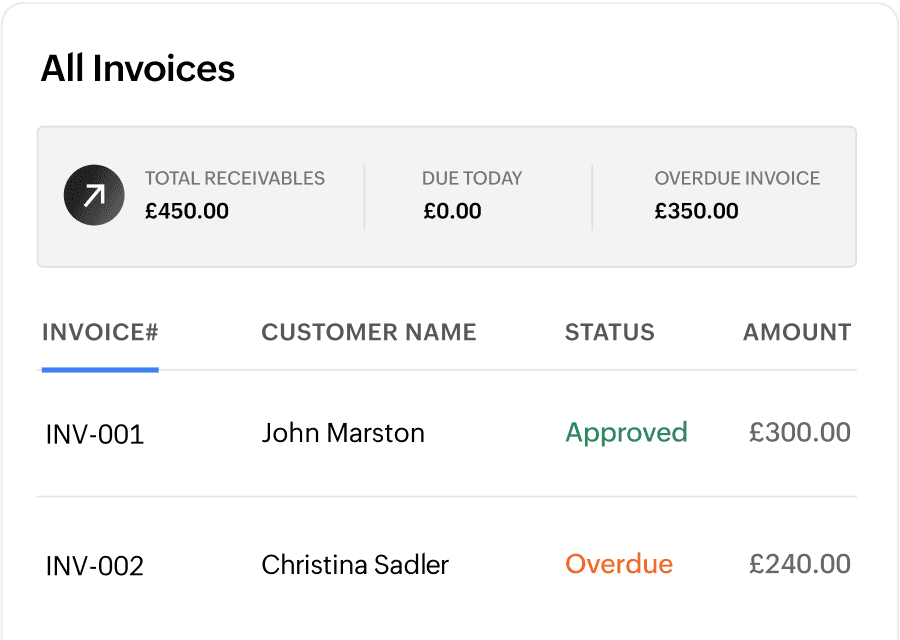Click the Approved status label

click(626, 433)
